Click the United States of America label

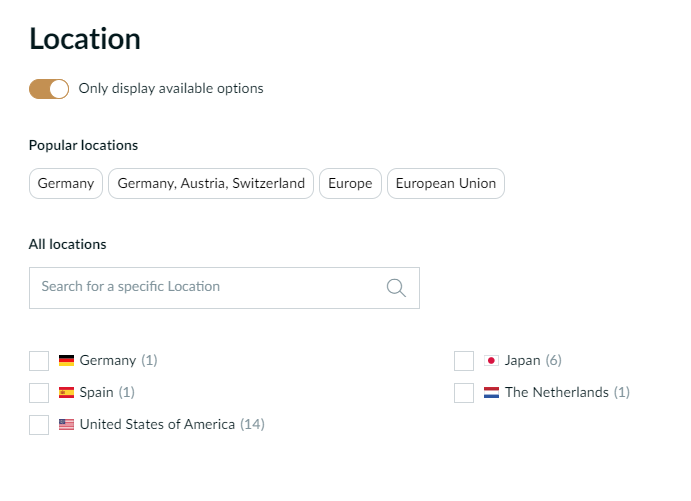point(157,425)
